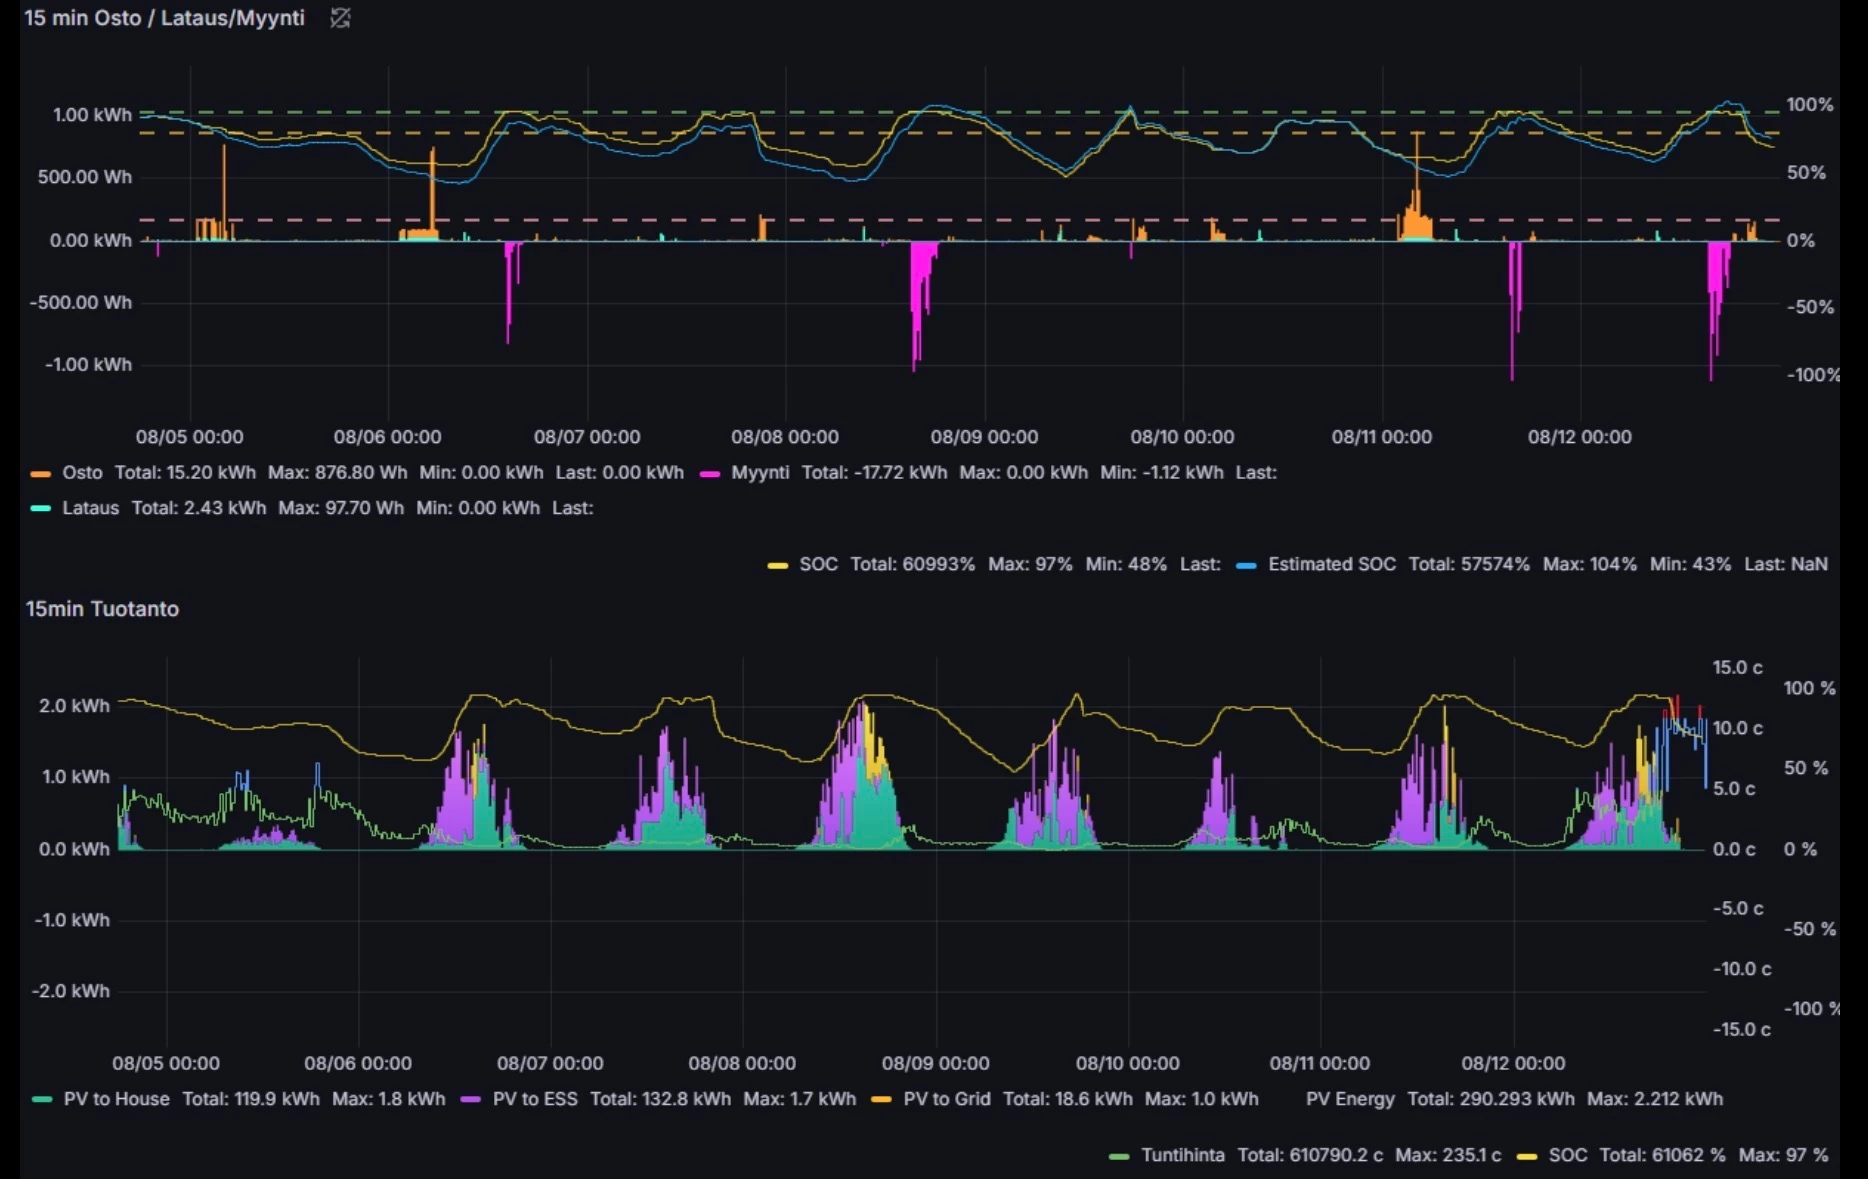Open the '15min Tuotanto' panel title menu

tap(102, 609)
